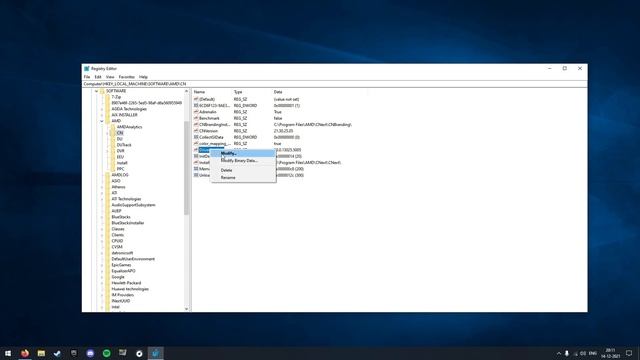Open the Edit menu
Screen dimensions: 640x360
(98, 77)
